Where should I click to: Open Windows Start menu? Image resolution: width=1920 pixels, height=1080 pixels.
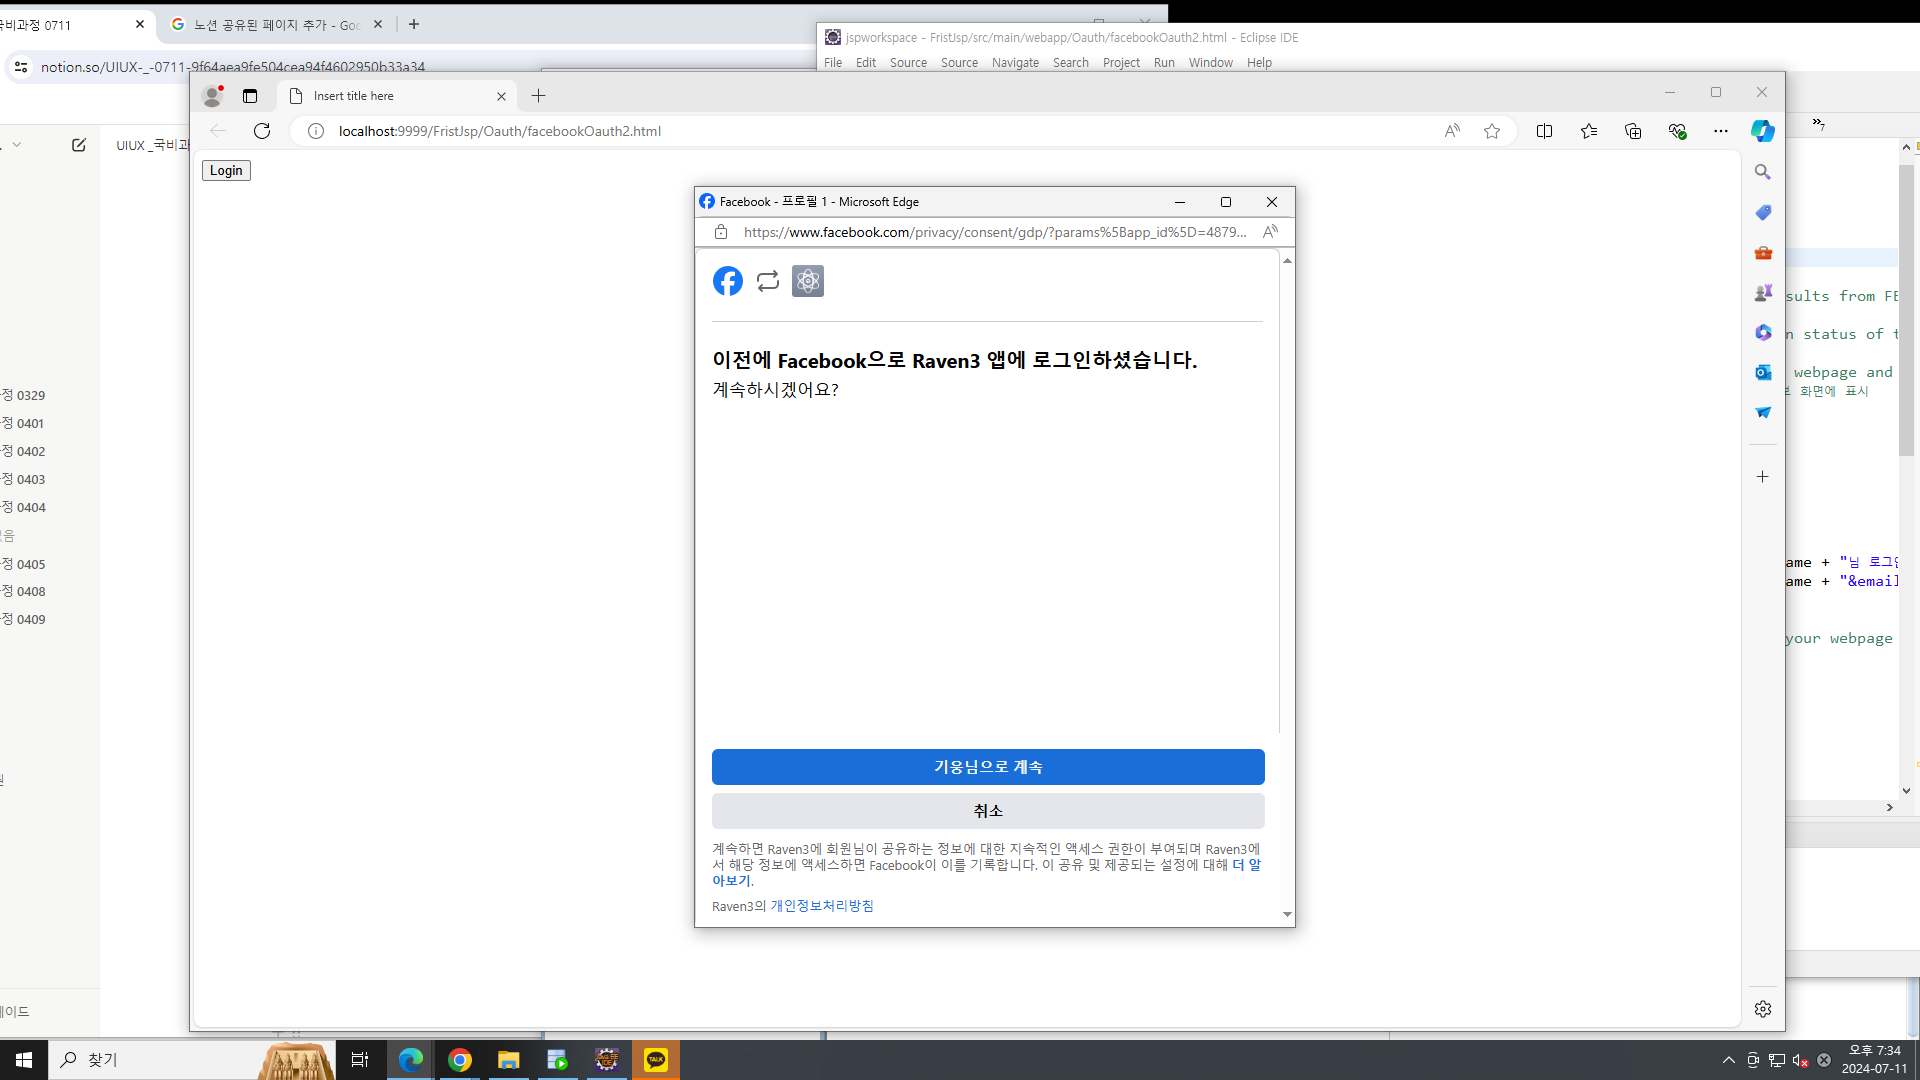[x=24, y=1060]
